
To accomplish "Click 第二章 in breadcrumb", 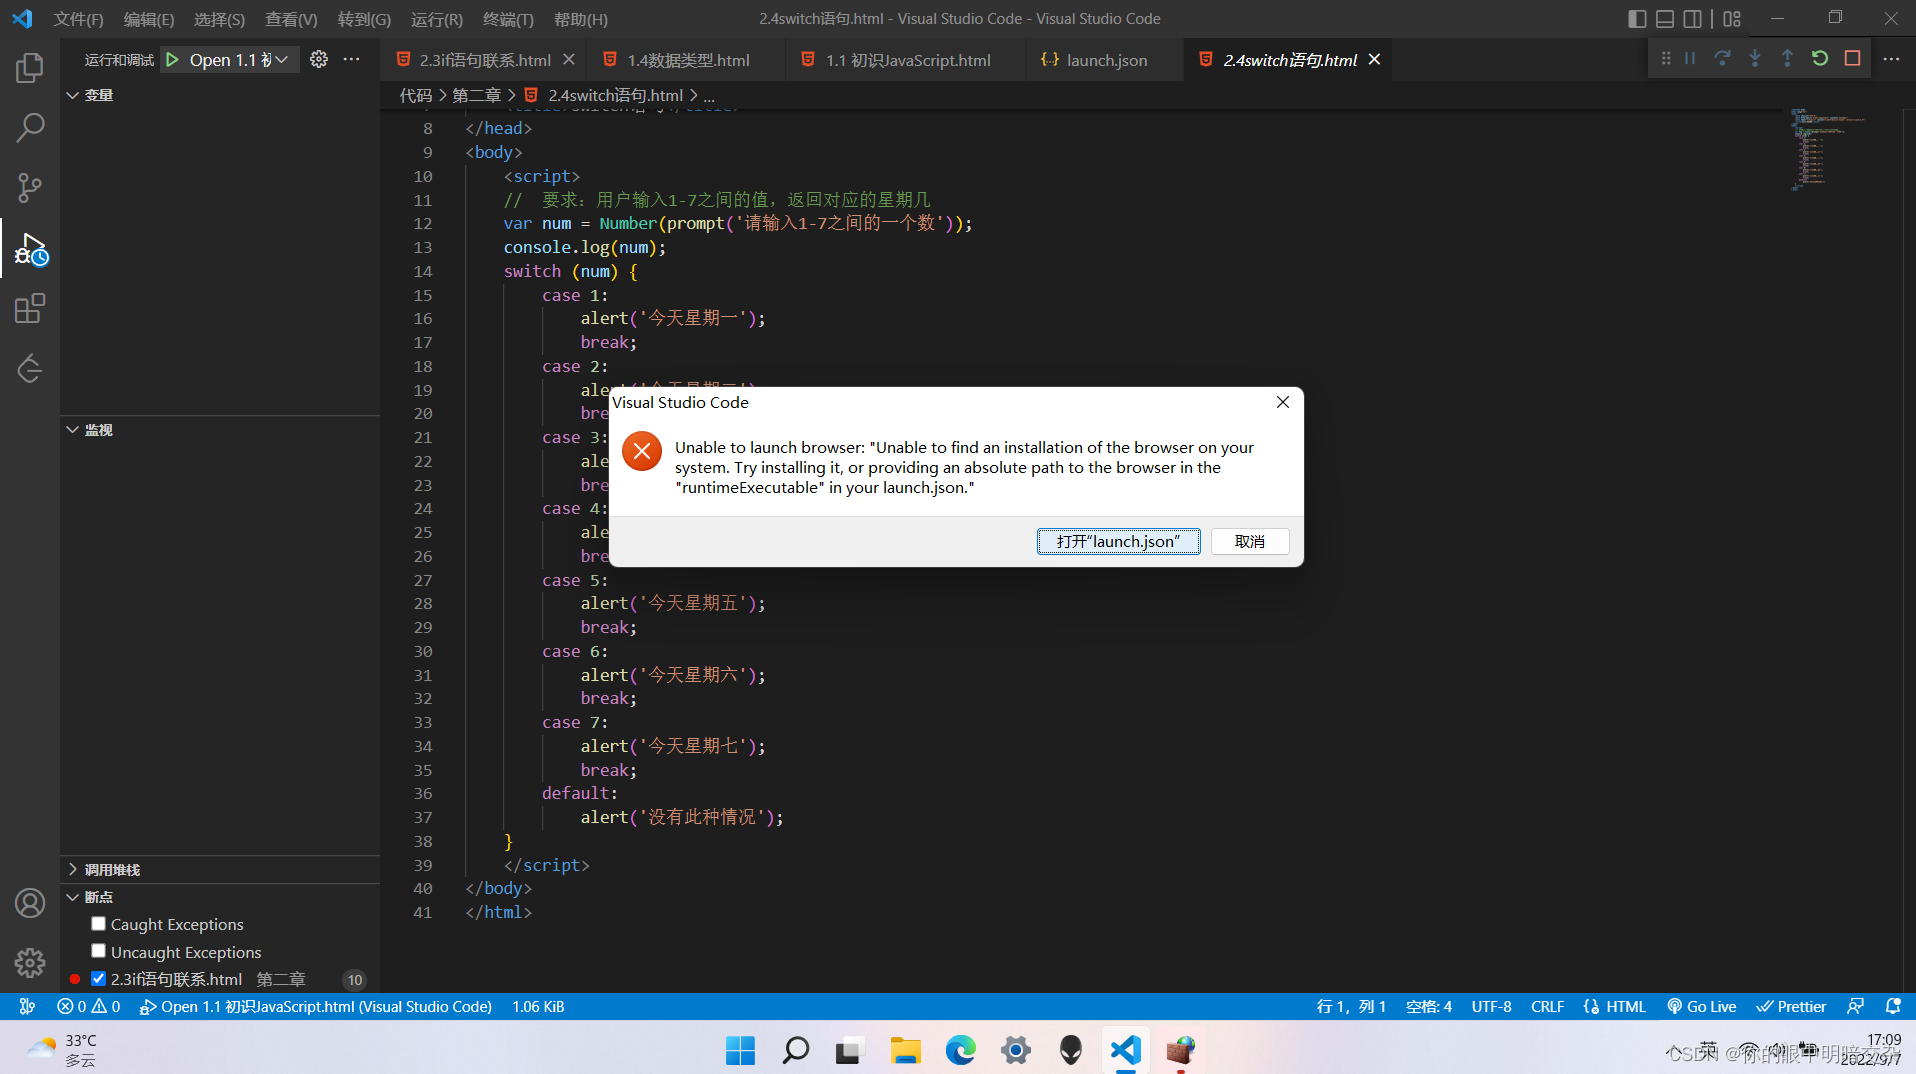I will click(476, 95).
